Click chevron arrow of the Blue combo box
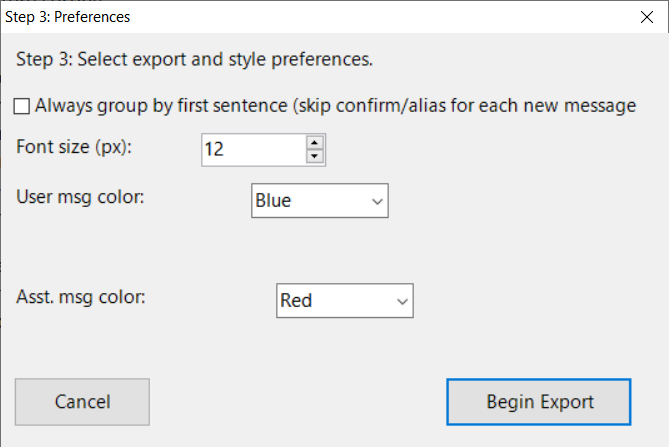 point(377,201)
